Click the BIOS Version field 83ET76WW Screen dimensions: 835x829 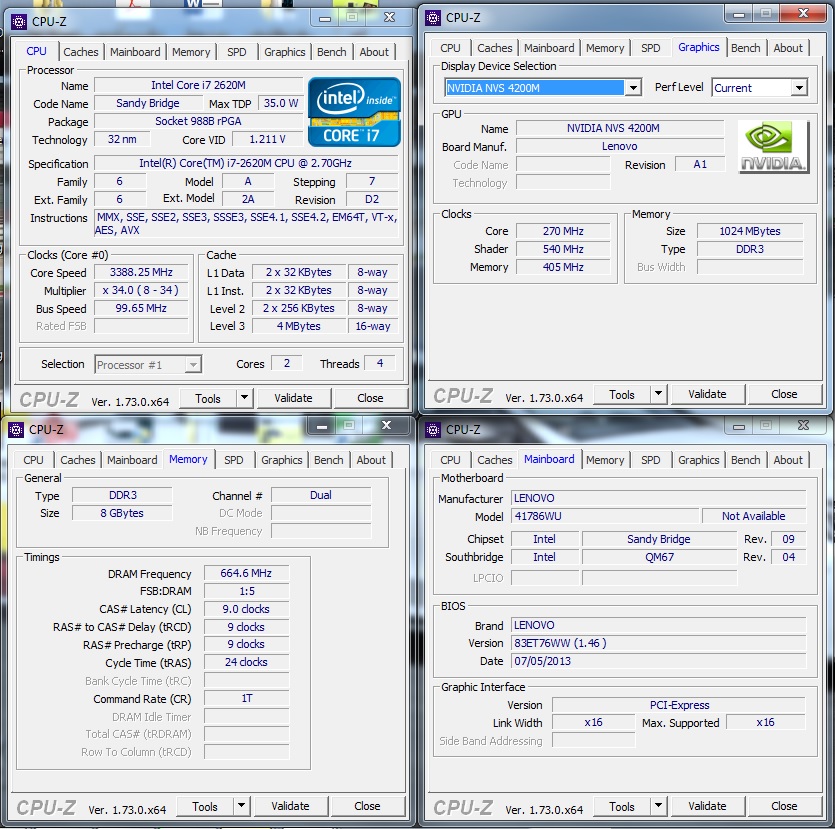click(659, 643)
